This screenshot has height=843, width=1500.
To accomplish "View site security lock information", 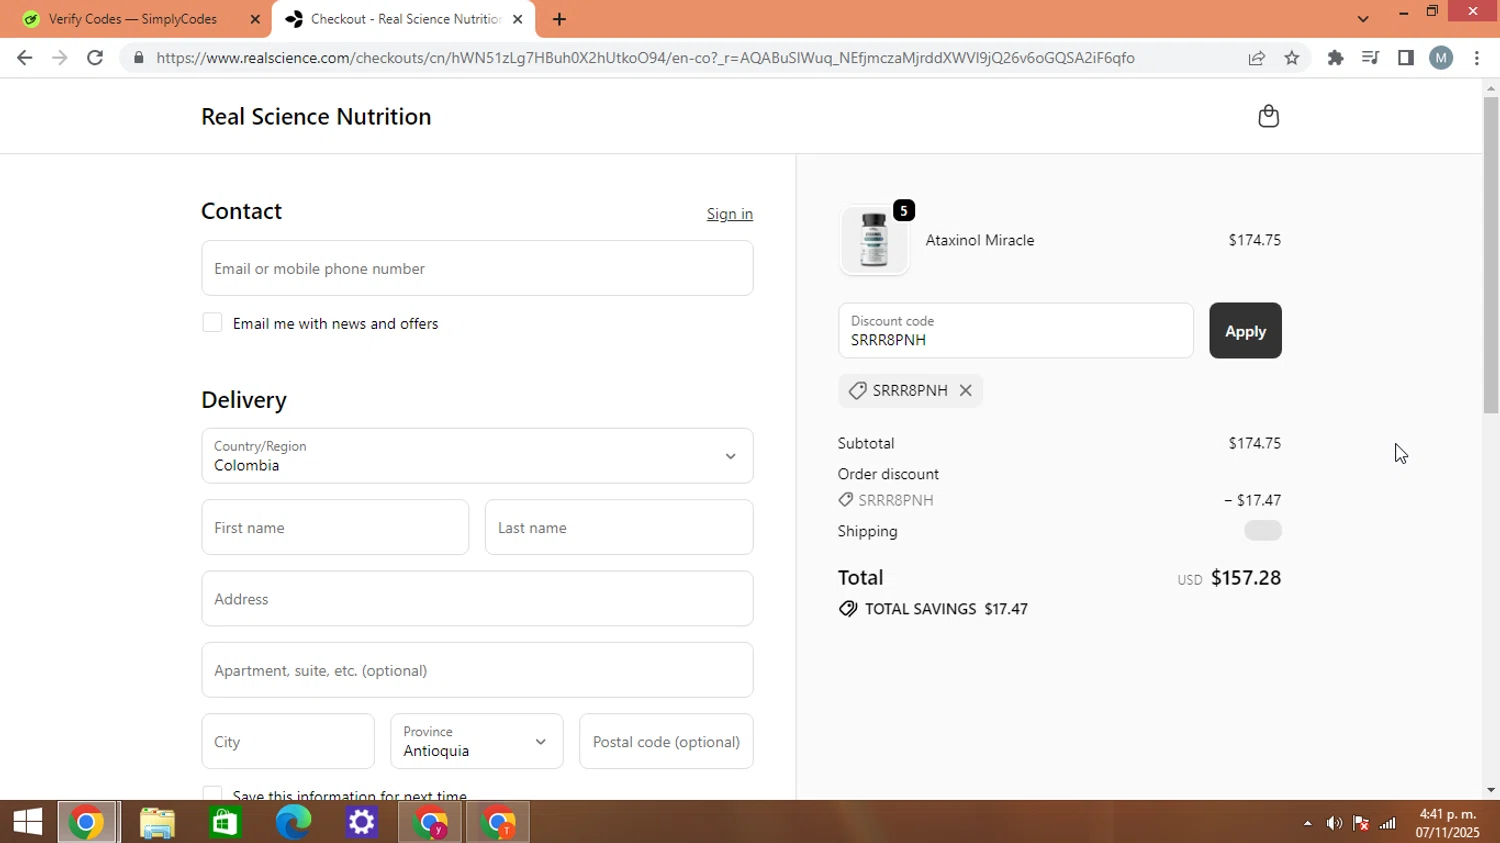I will tap(138, 58).
